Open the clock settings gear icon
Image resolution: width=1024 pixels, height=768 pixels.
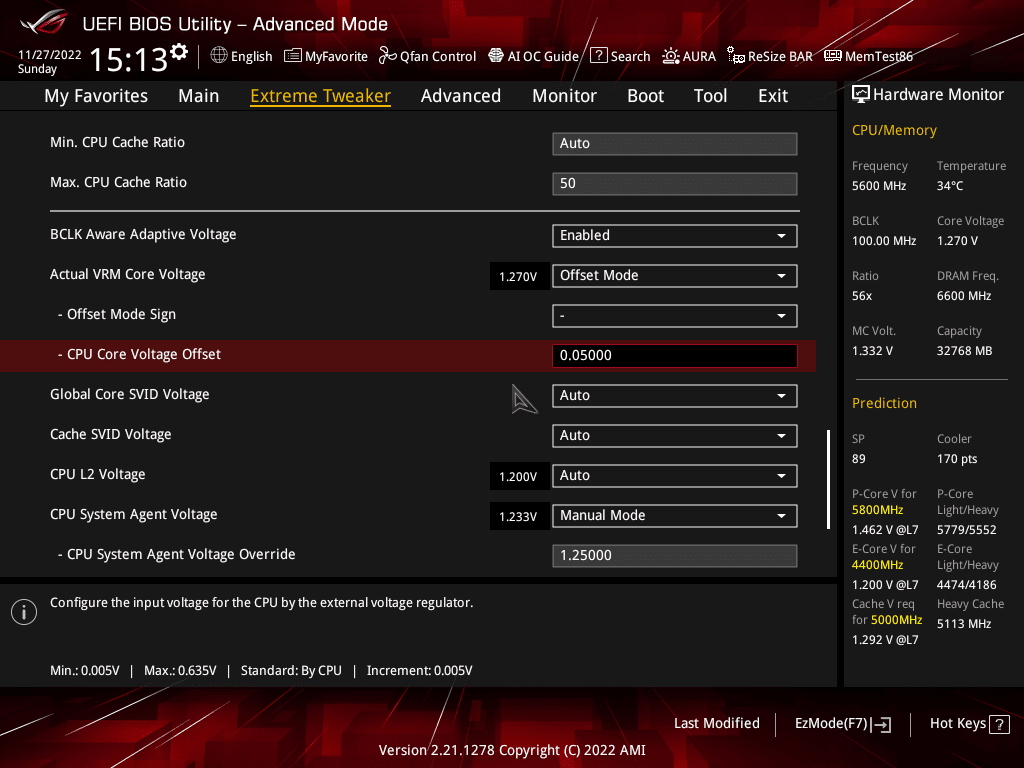pyautogui.click(x=179, y=52)
